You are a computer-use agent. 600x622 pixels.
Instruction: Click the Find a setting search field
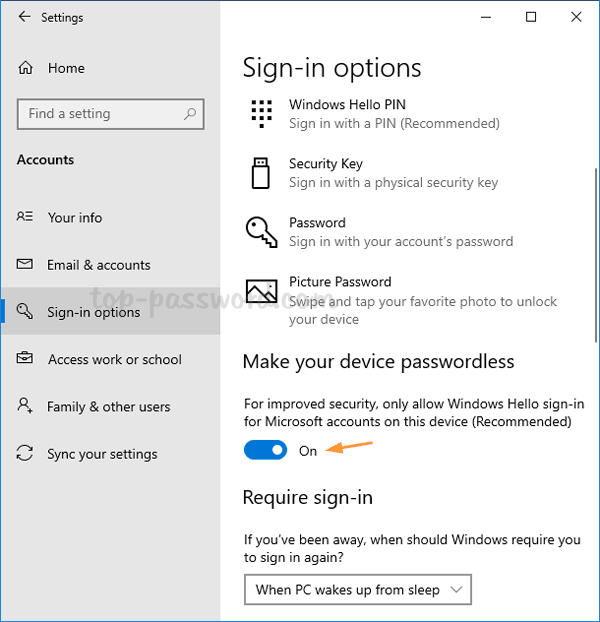[111, 114]
